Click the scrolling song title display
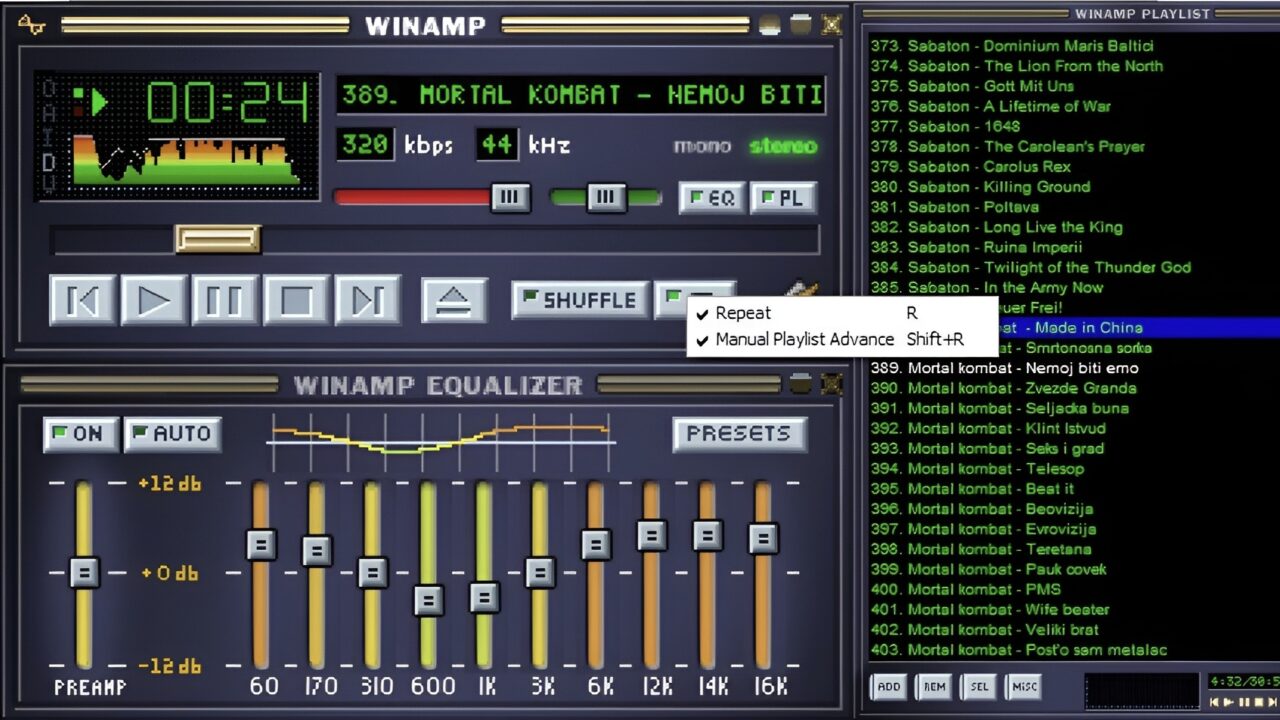 click(581, 95)
